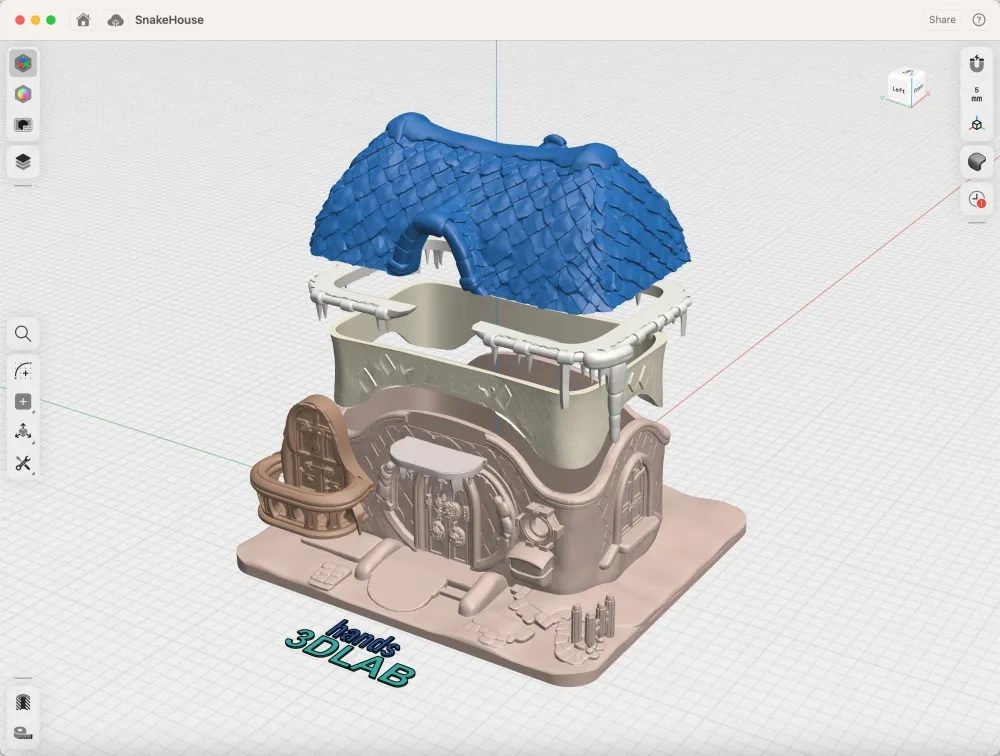Select the Modeling workspace cube icon
This screenshot has height=756, width=1000.
click(x=23, y=63)
